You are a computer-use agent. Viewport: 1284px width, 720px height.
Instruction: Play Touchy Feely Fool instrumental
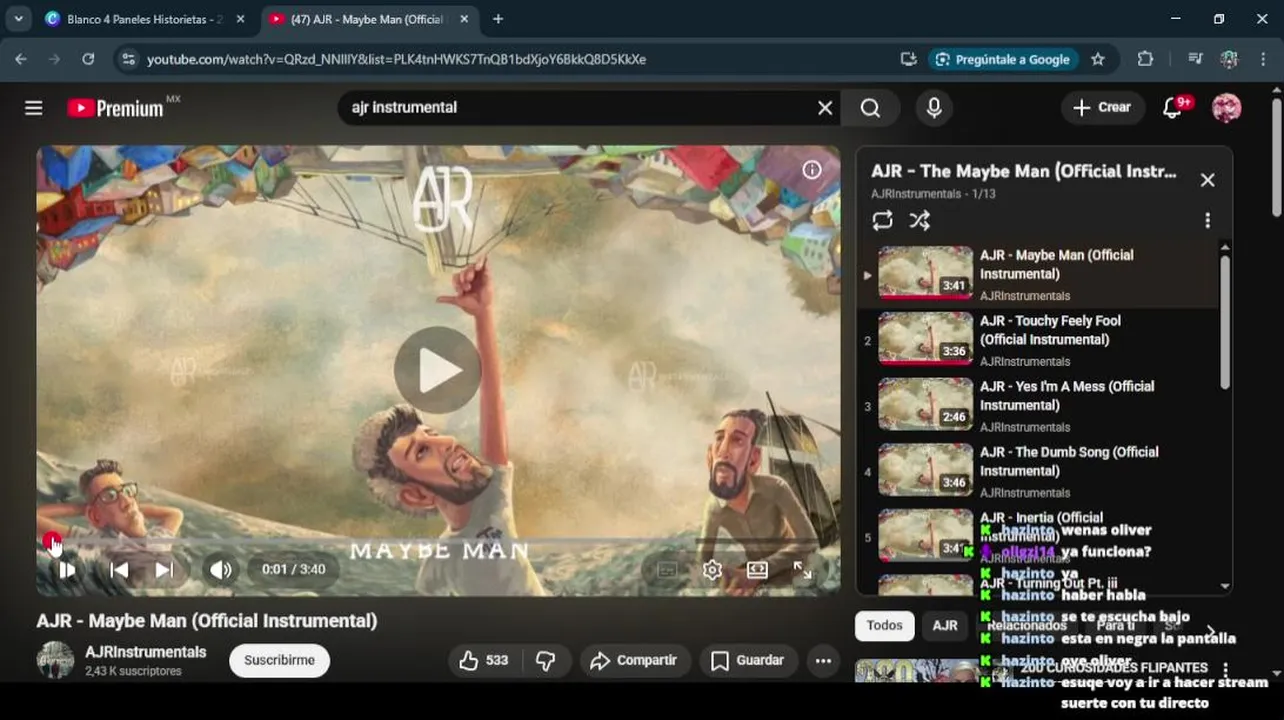[x=1039, y=340]
